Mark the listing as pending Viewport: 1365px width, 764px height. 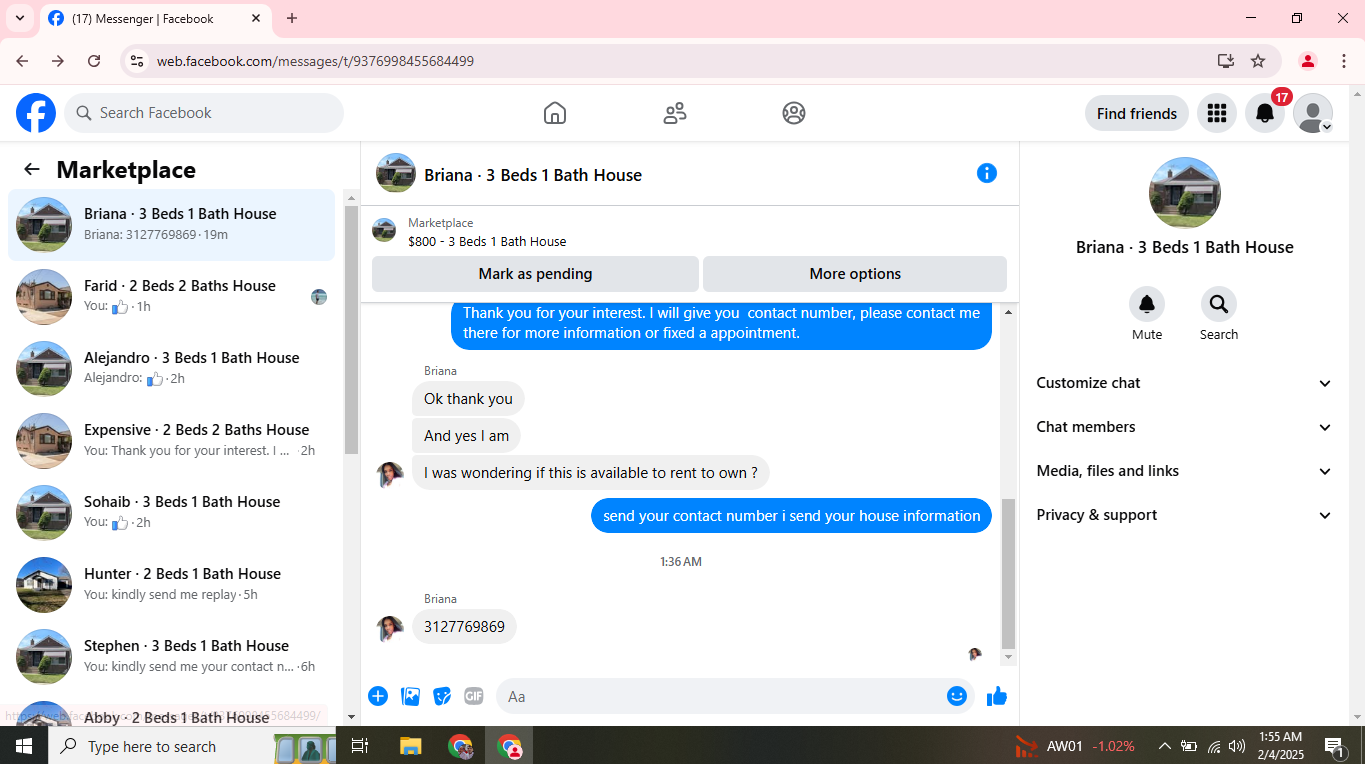(x=535, y=274)
